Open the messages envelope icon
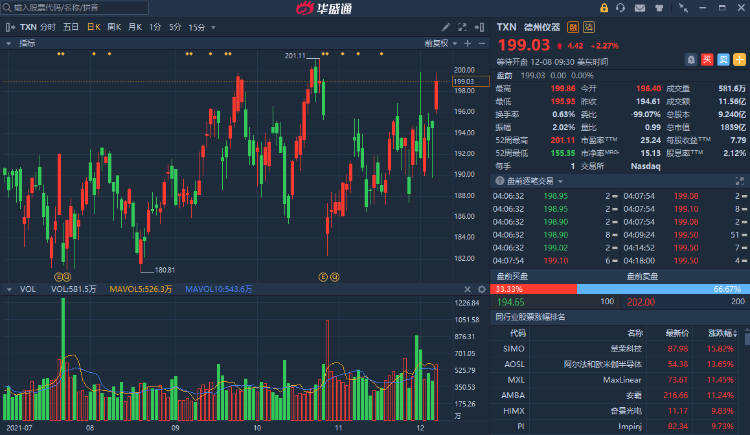 click(x=640, y=8)
